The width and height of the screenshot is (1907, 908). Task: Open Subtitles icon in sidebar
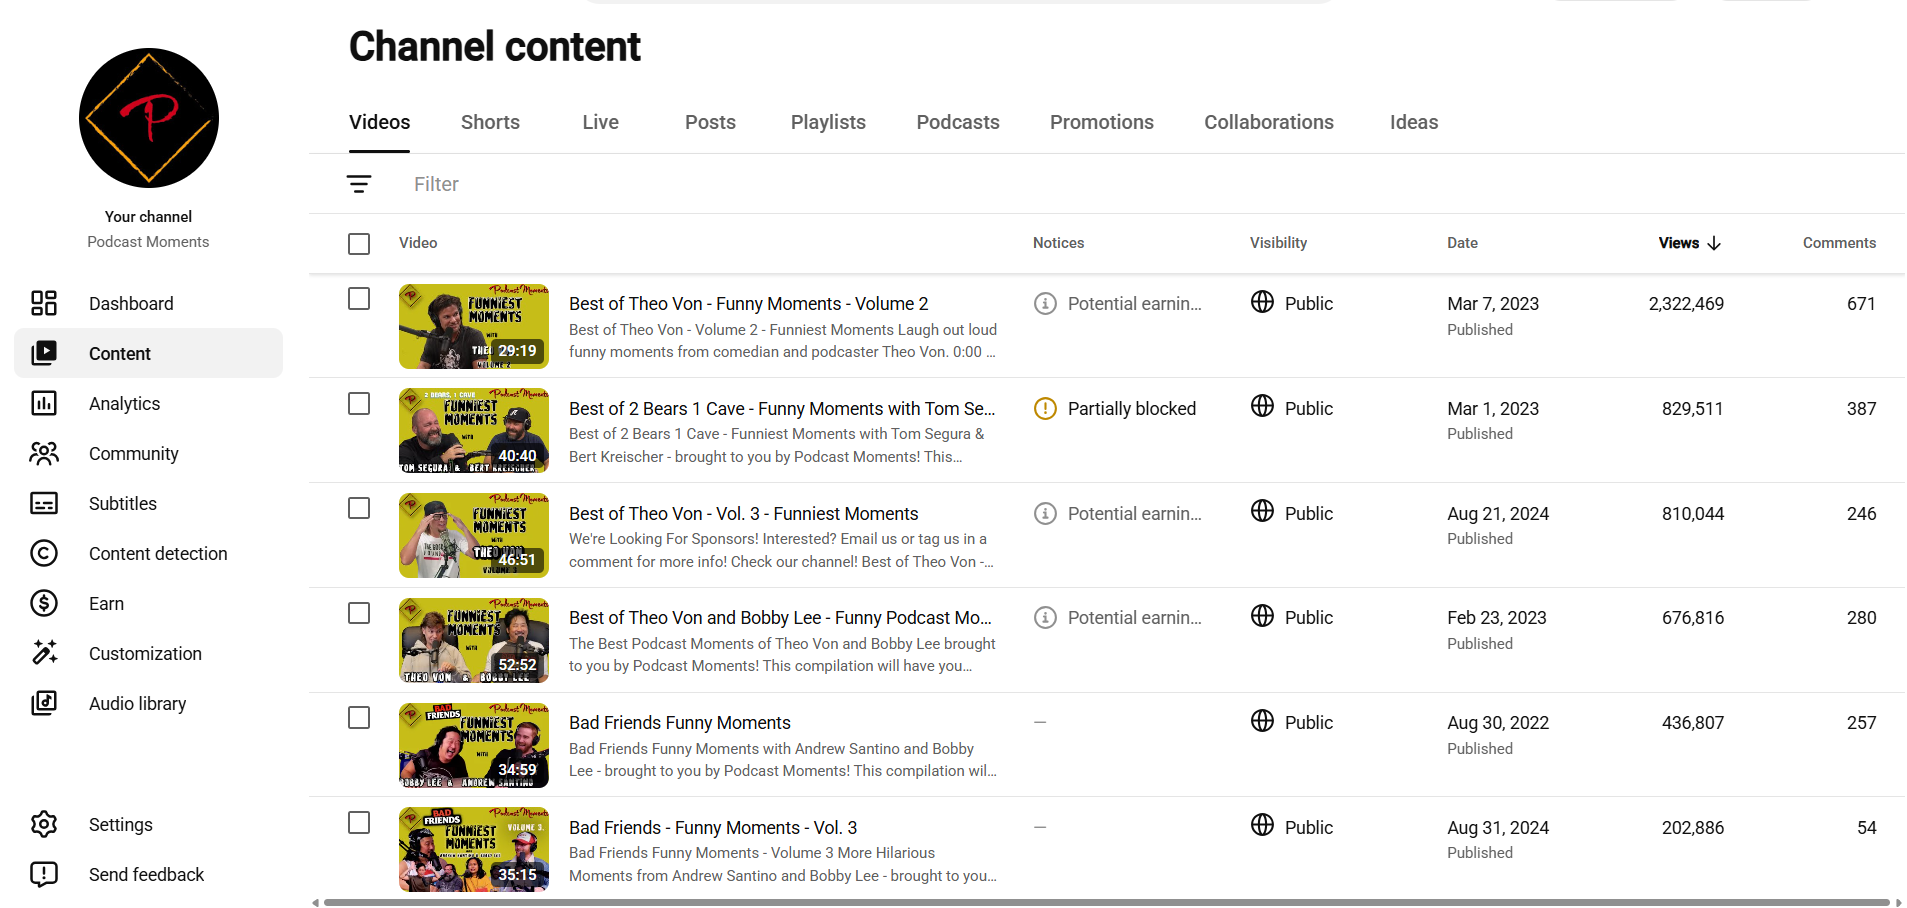44,503
